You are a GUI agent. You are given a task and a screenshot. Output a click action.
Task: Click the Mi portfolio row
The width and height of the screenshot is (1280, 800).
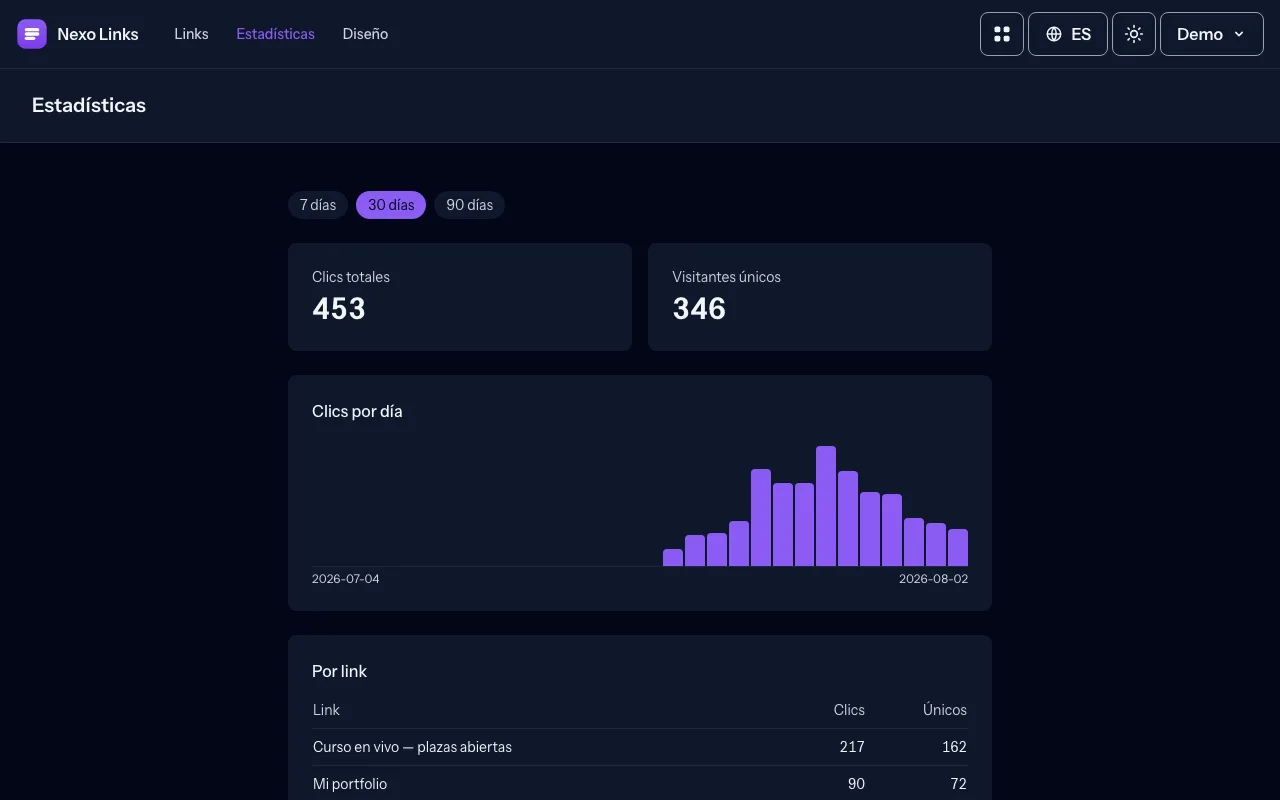(x=640, y=784)
